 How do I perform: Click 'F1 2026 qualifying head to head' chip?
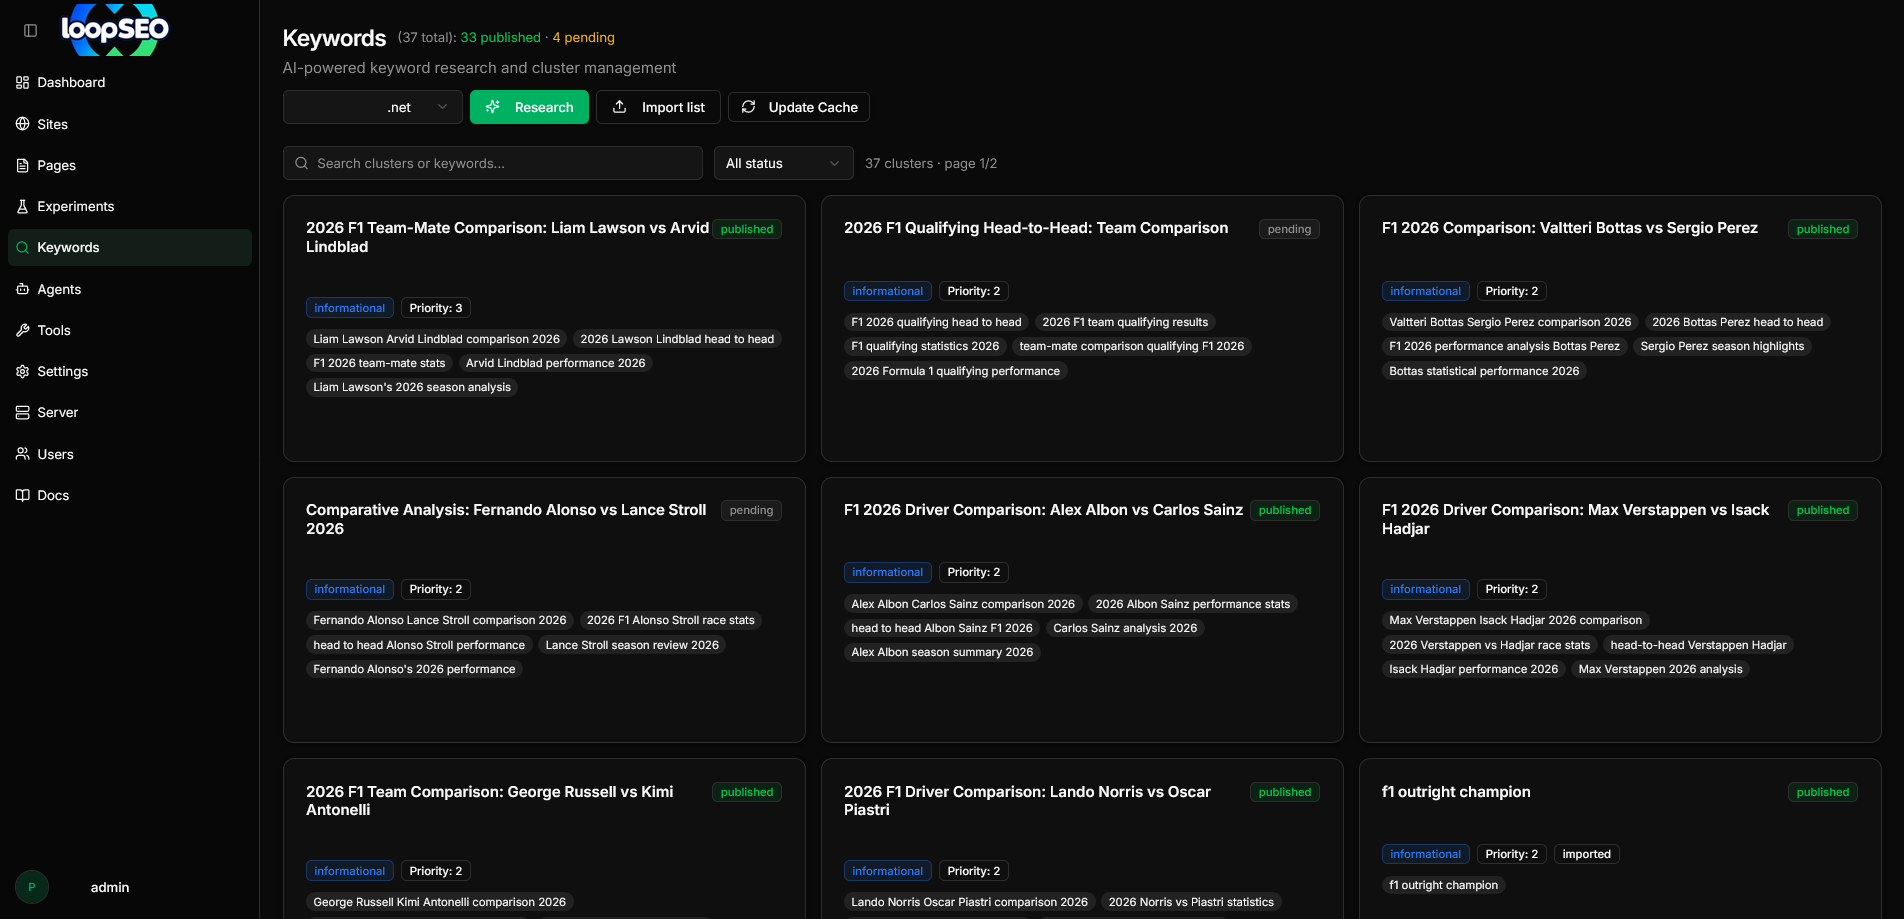[936, 322]
